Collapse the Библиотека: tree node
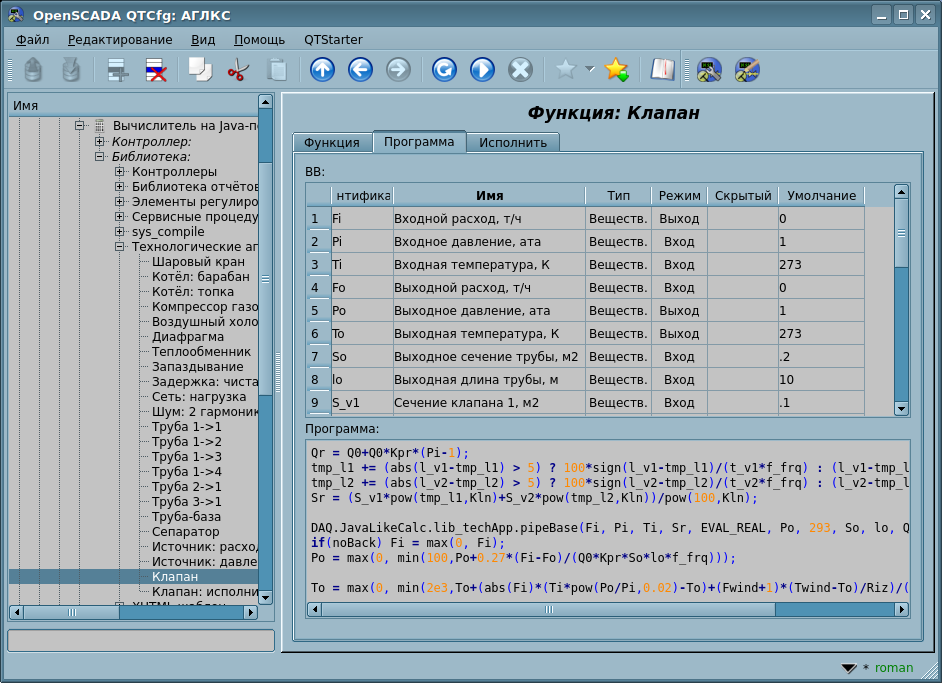 [100, 156]
